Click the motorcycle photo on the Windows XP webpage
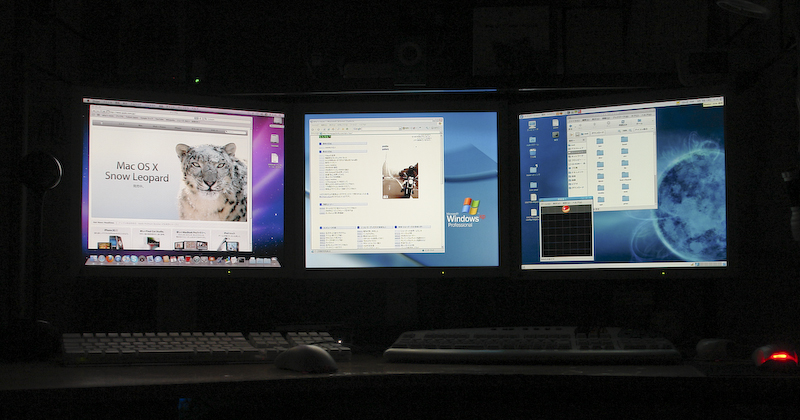 [400, 179]
